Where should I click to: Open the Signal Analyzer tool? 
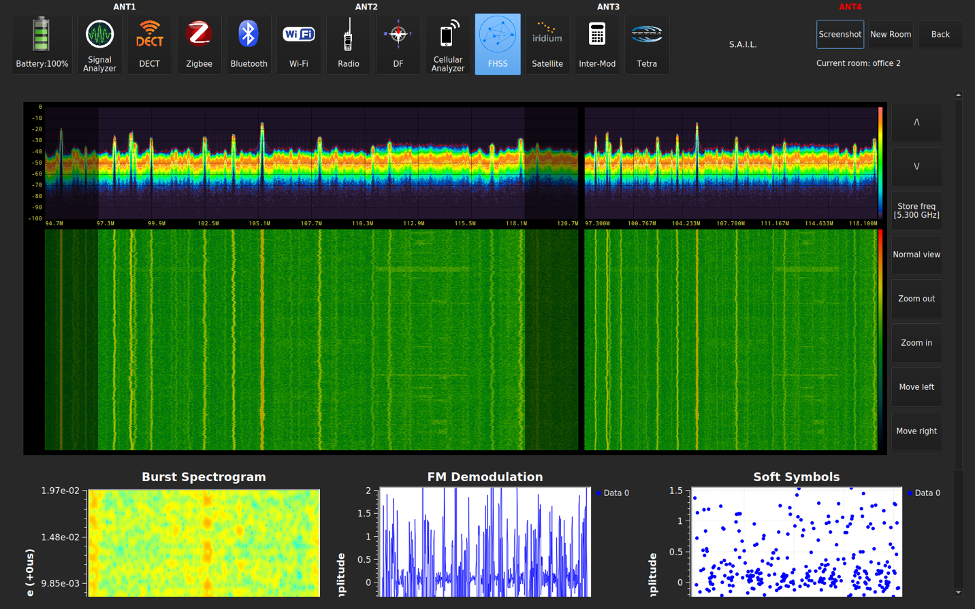click(x=99, y=45)
